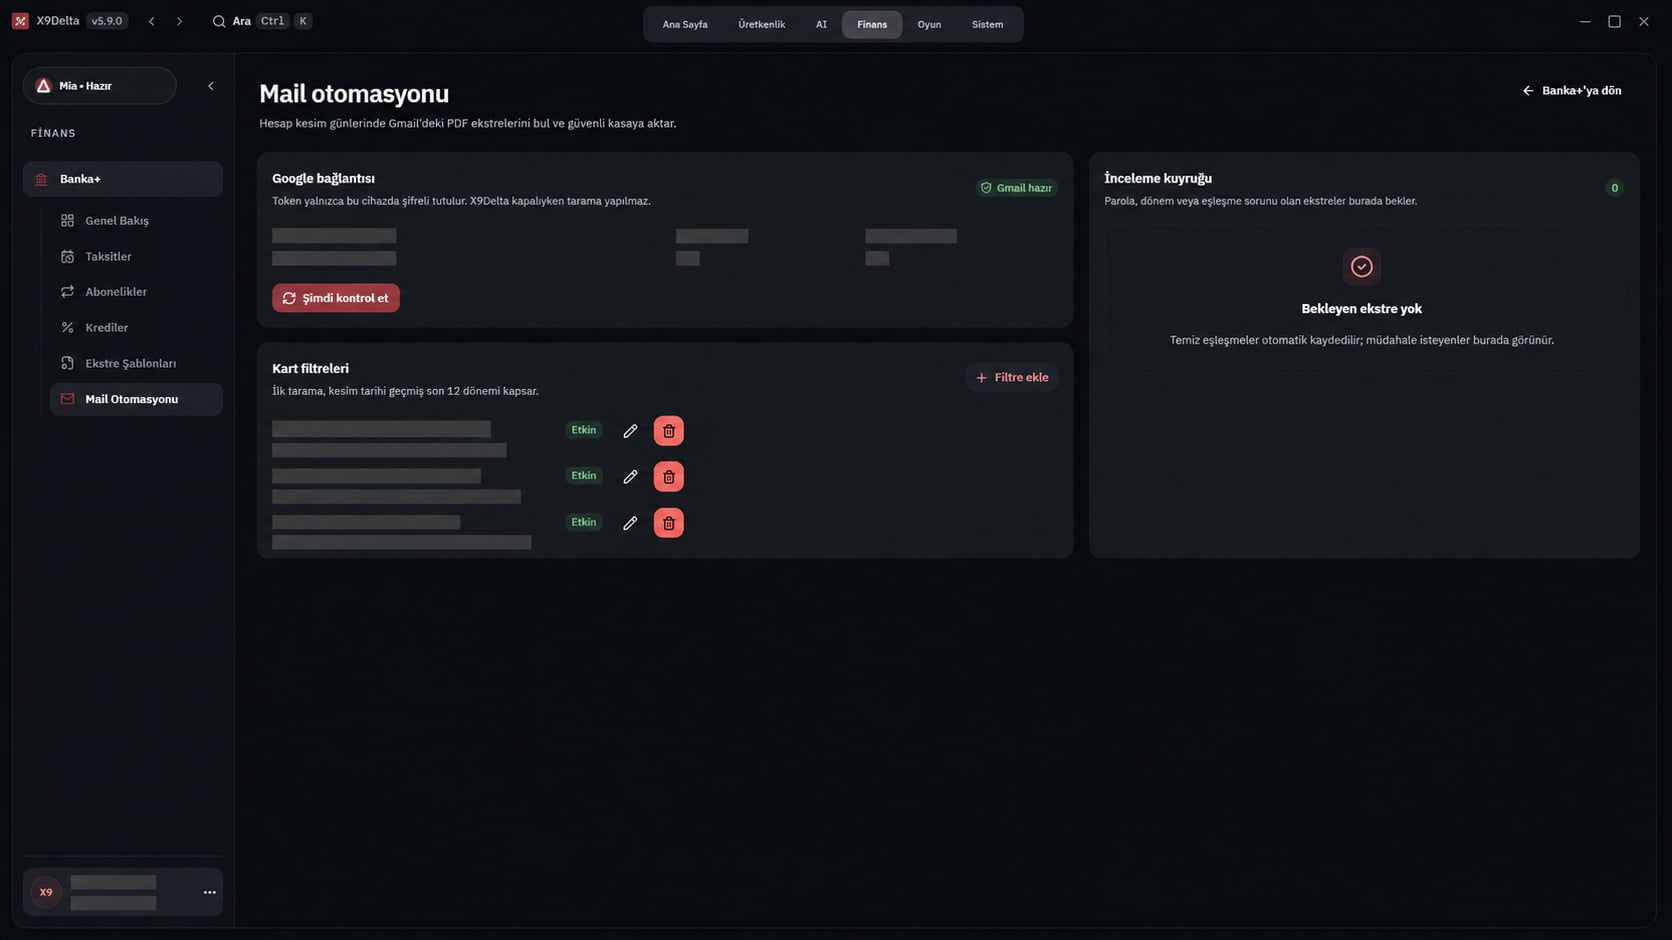The height and width of the screenshot is (940, 1672).
Task: Click the Ekstre Şablonları document icon
Action: pos(67,363)
